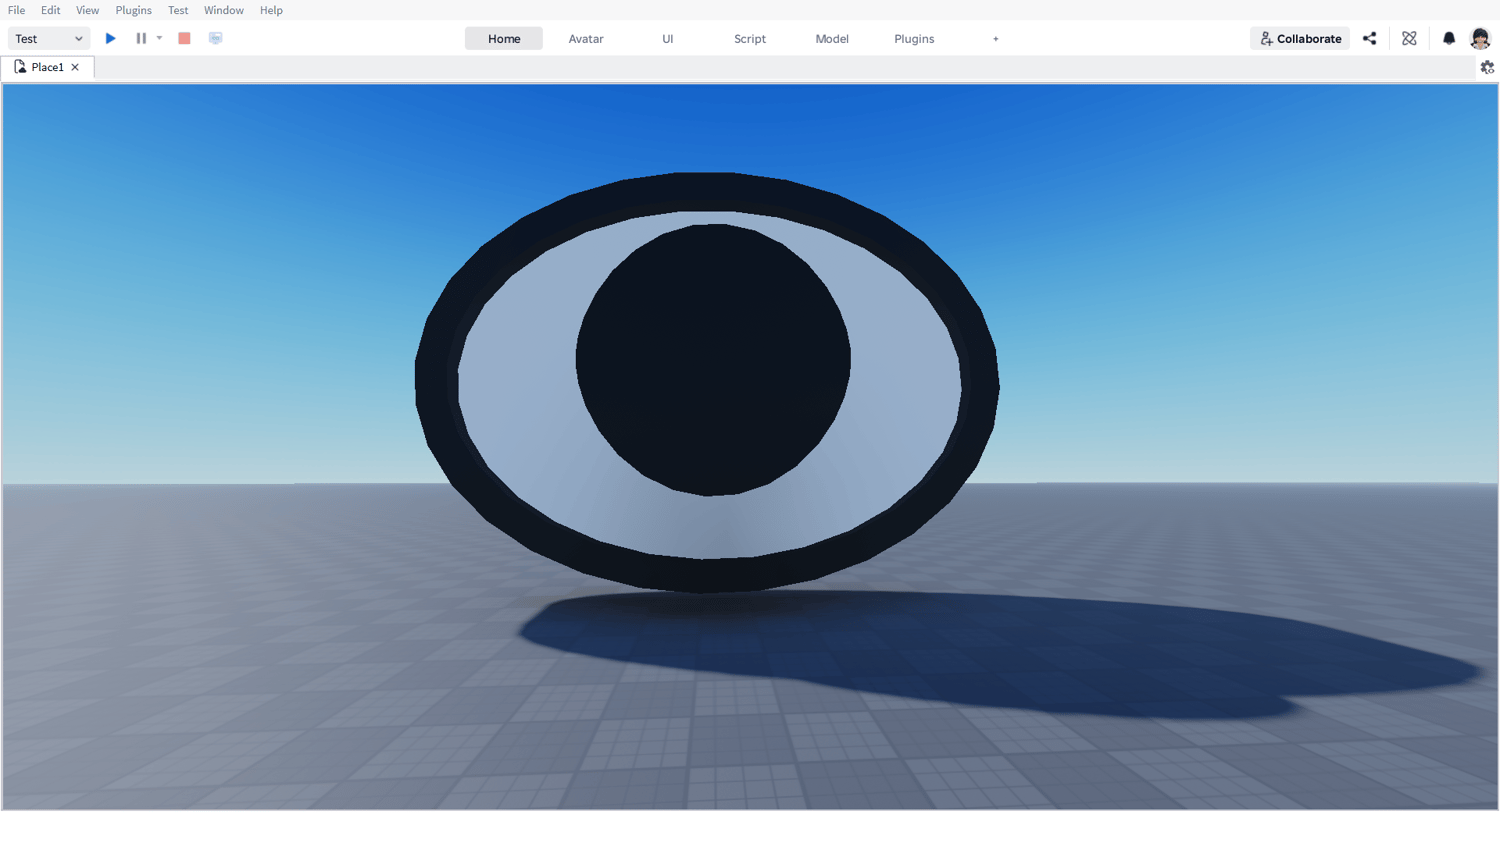Switch to the Script ribbon tab
This screenshot has width=1500, height=843.
pos(750,38)
